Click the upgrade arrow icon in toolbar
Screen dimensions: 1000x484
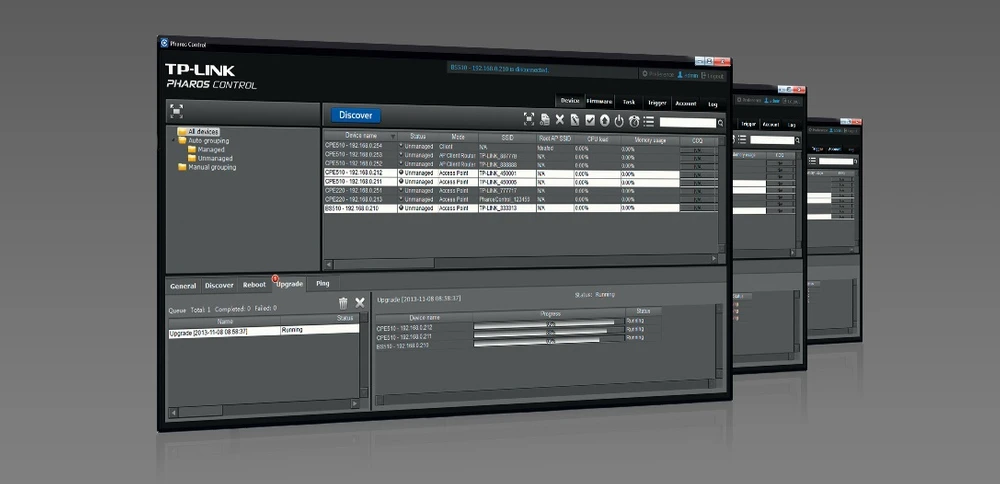[604, 121]
